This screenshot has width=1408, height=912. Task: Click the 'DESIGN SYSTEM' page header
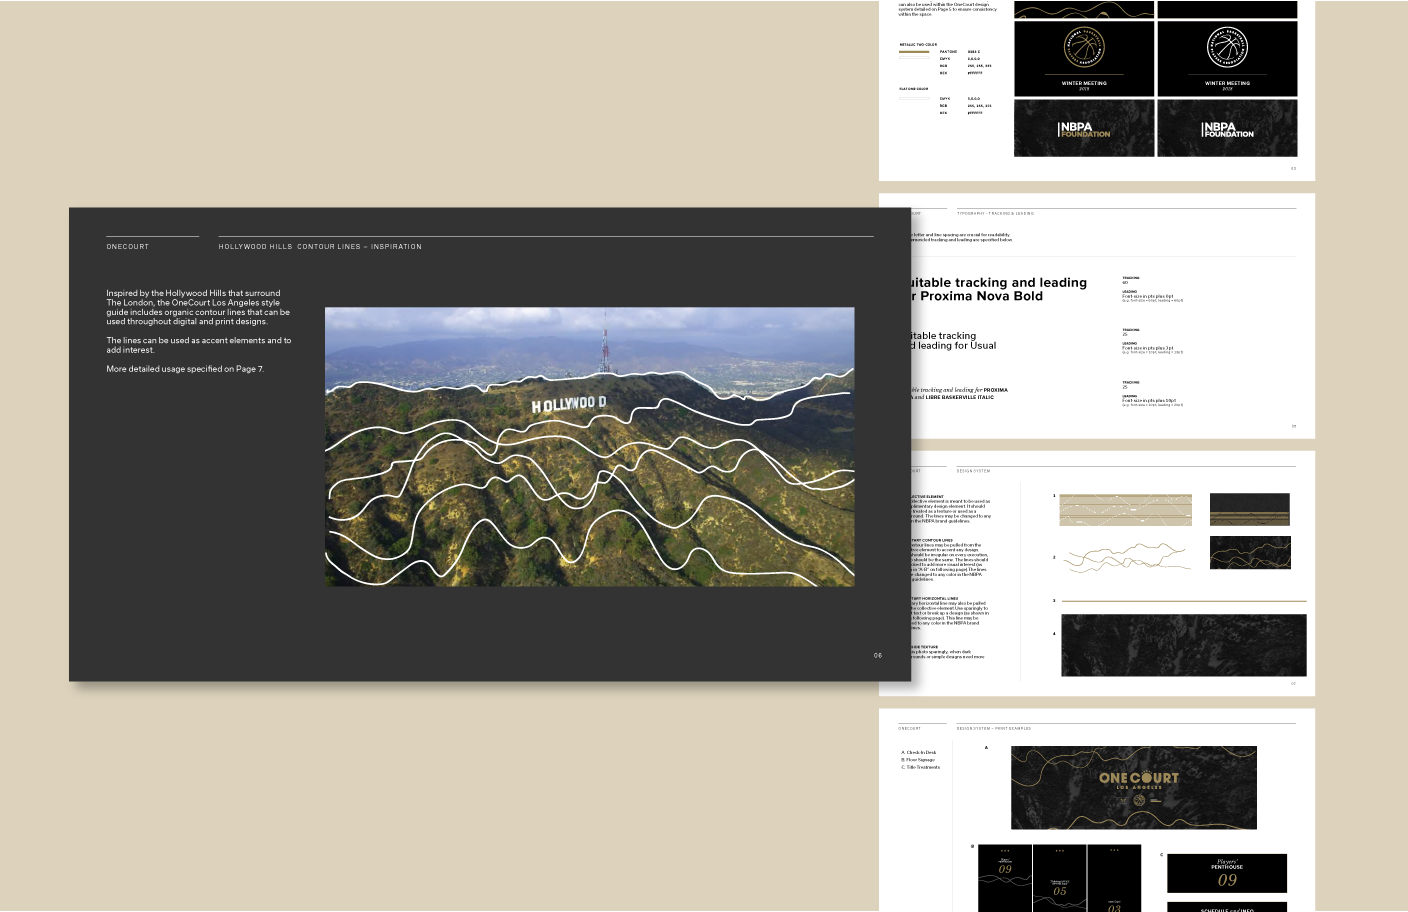tap(973, 470)
